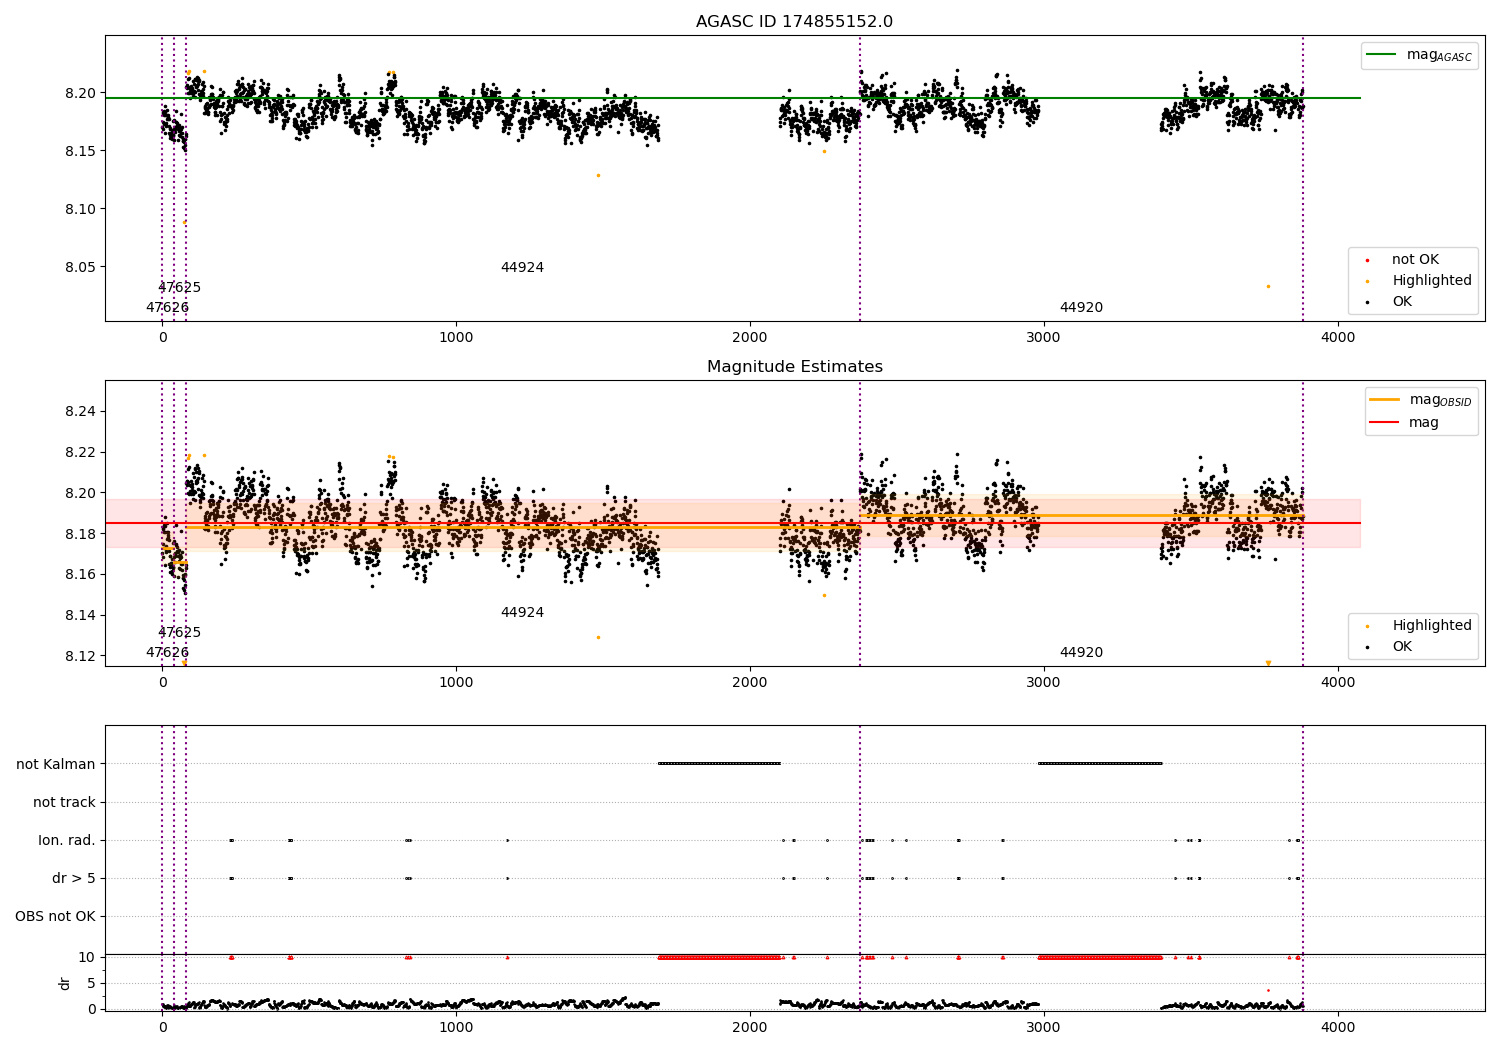Image resolution: width=1500 pixels, height=1050 pixels.
Task: Click label 47625 in the Magnitude Estimates plot
Action: pyautogui.click(x=179, y=633)
